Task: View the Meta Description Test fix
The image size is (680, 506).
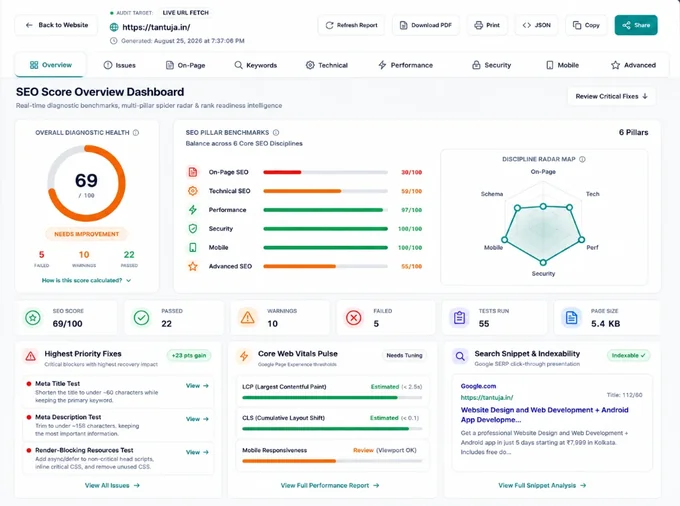Action: [x=197, y=419]
